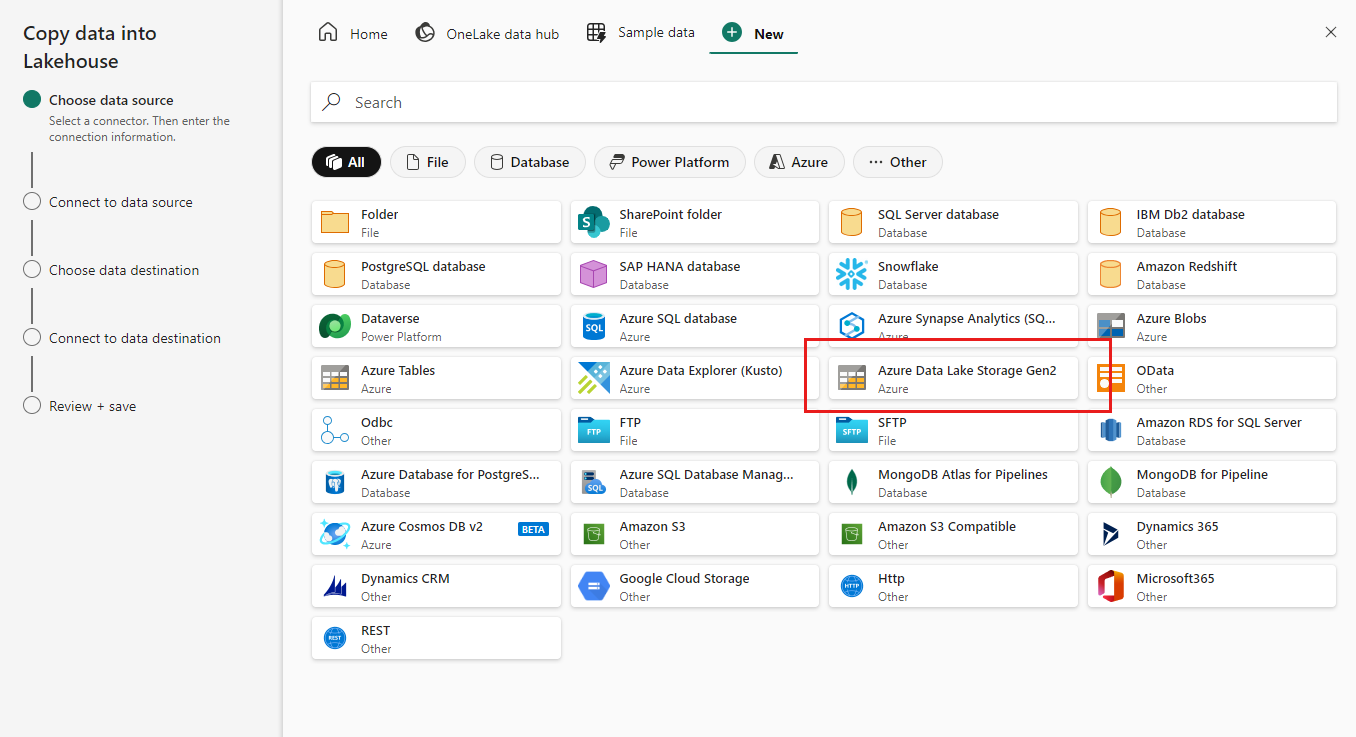
Task: Click the Azure Synapse Analytics icon
Action: [x=851, y=326]
